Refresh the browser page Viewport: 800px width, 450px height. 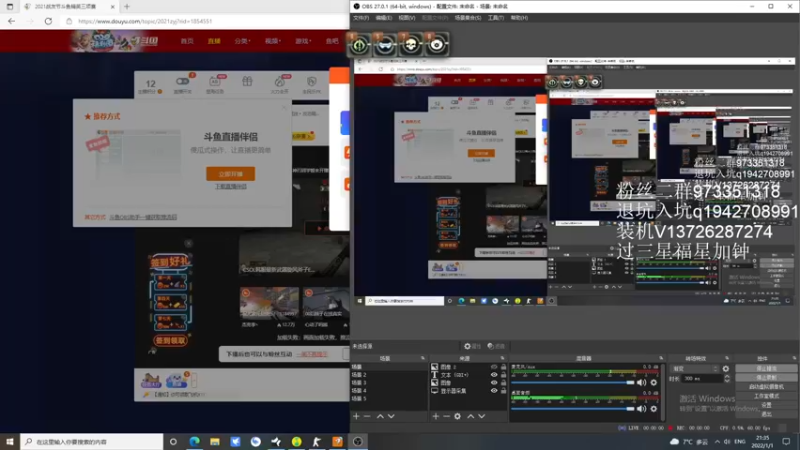(48, 21)
